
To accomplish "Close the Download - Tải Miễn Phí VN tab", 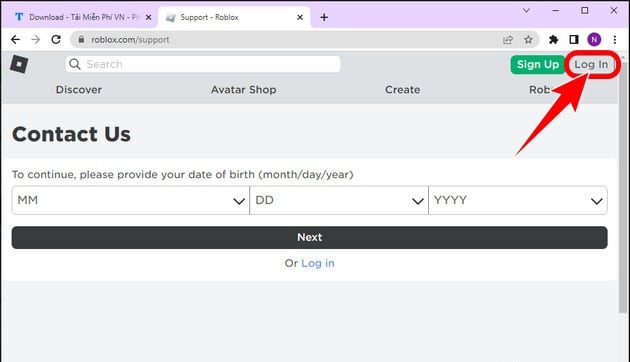I will point(148,17).
